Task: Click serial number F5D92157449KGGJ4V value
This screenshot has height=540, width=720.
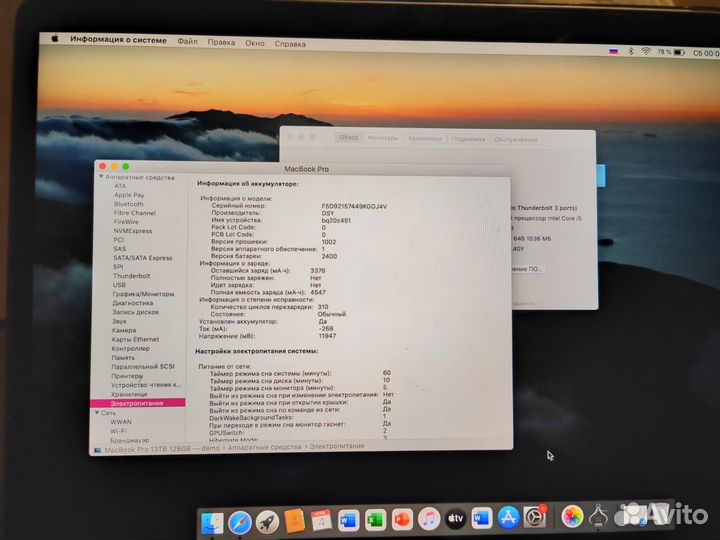Action: pos(354,207)
